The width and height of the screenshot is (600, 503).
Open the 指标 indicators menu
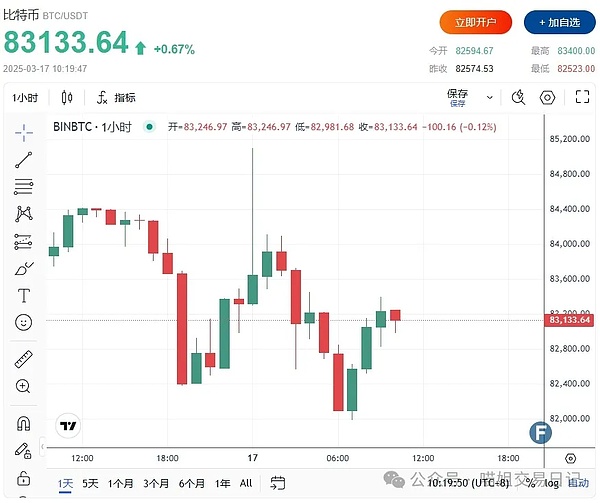point(116,98)
